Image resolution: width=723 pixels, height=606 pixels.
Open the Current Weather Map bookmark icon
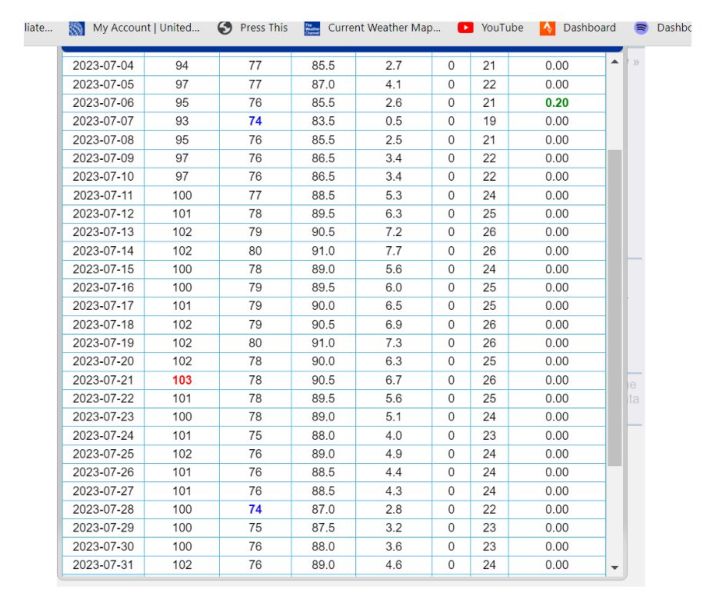click(x=312, y=28)
